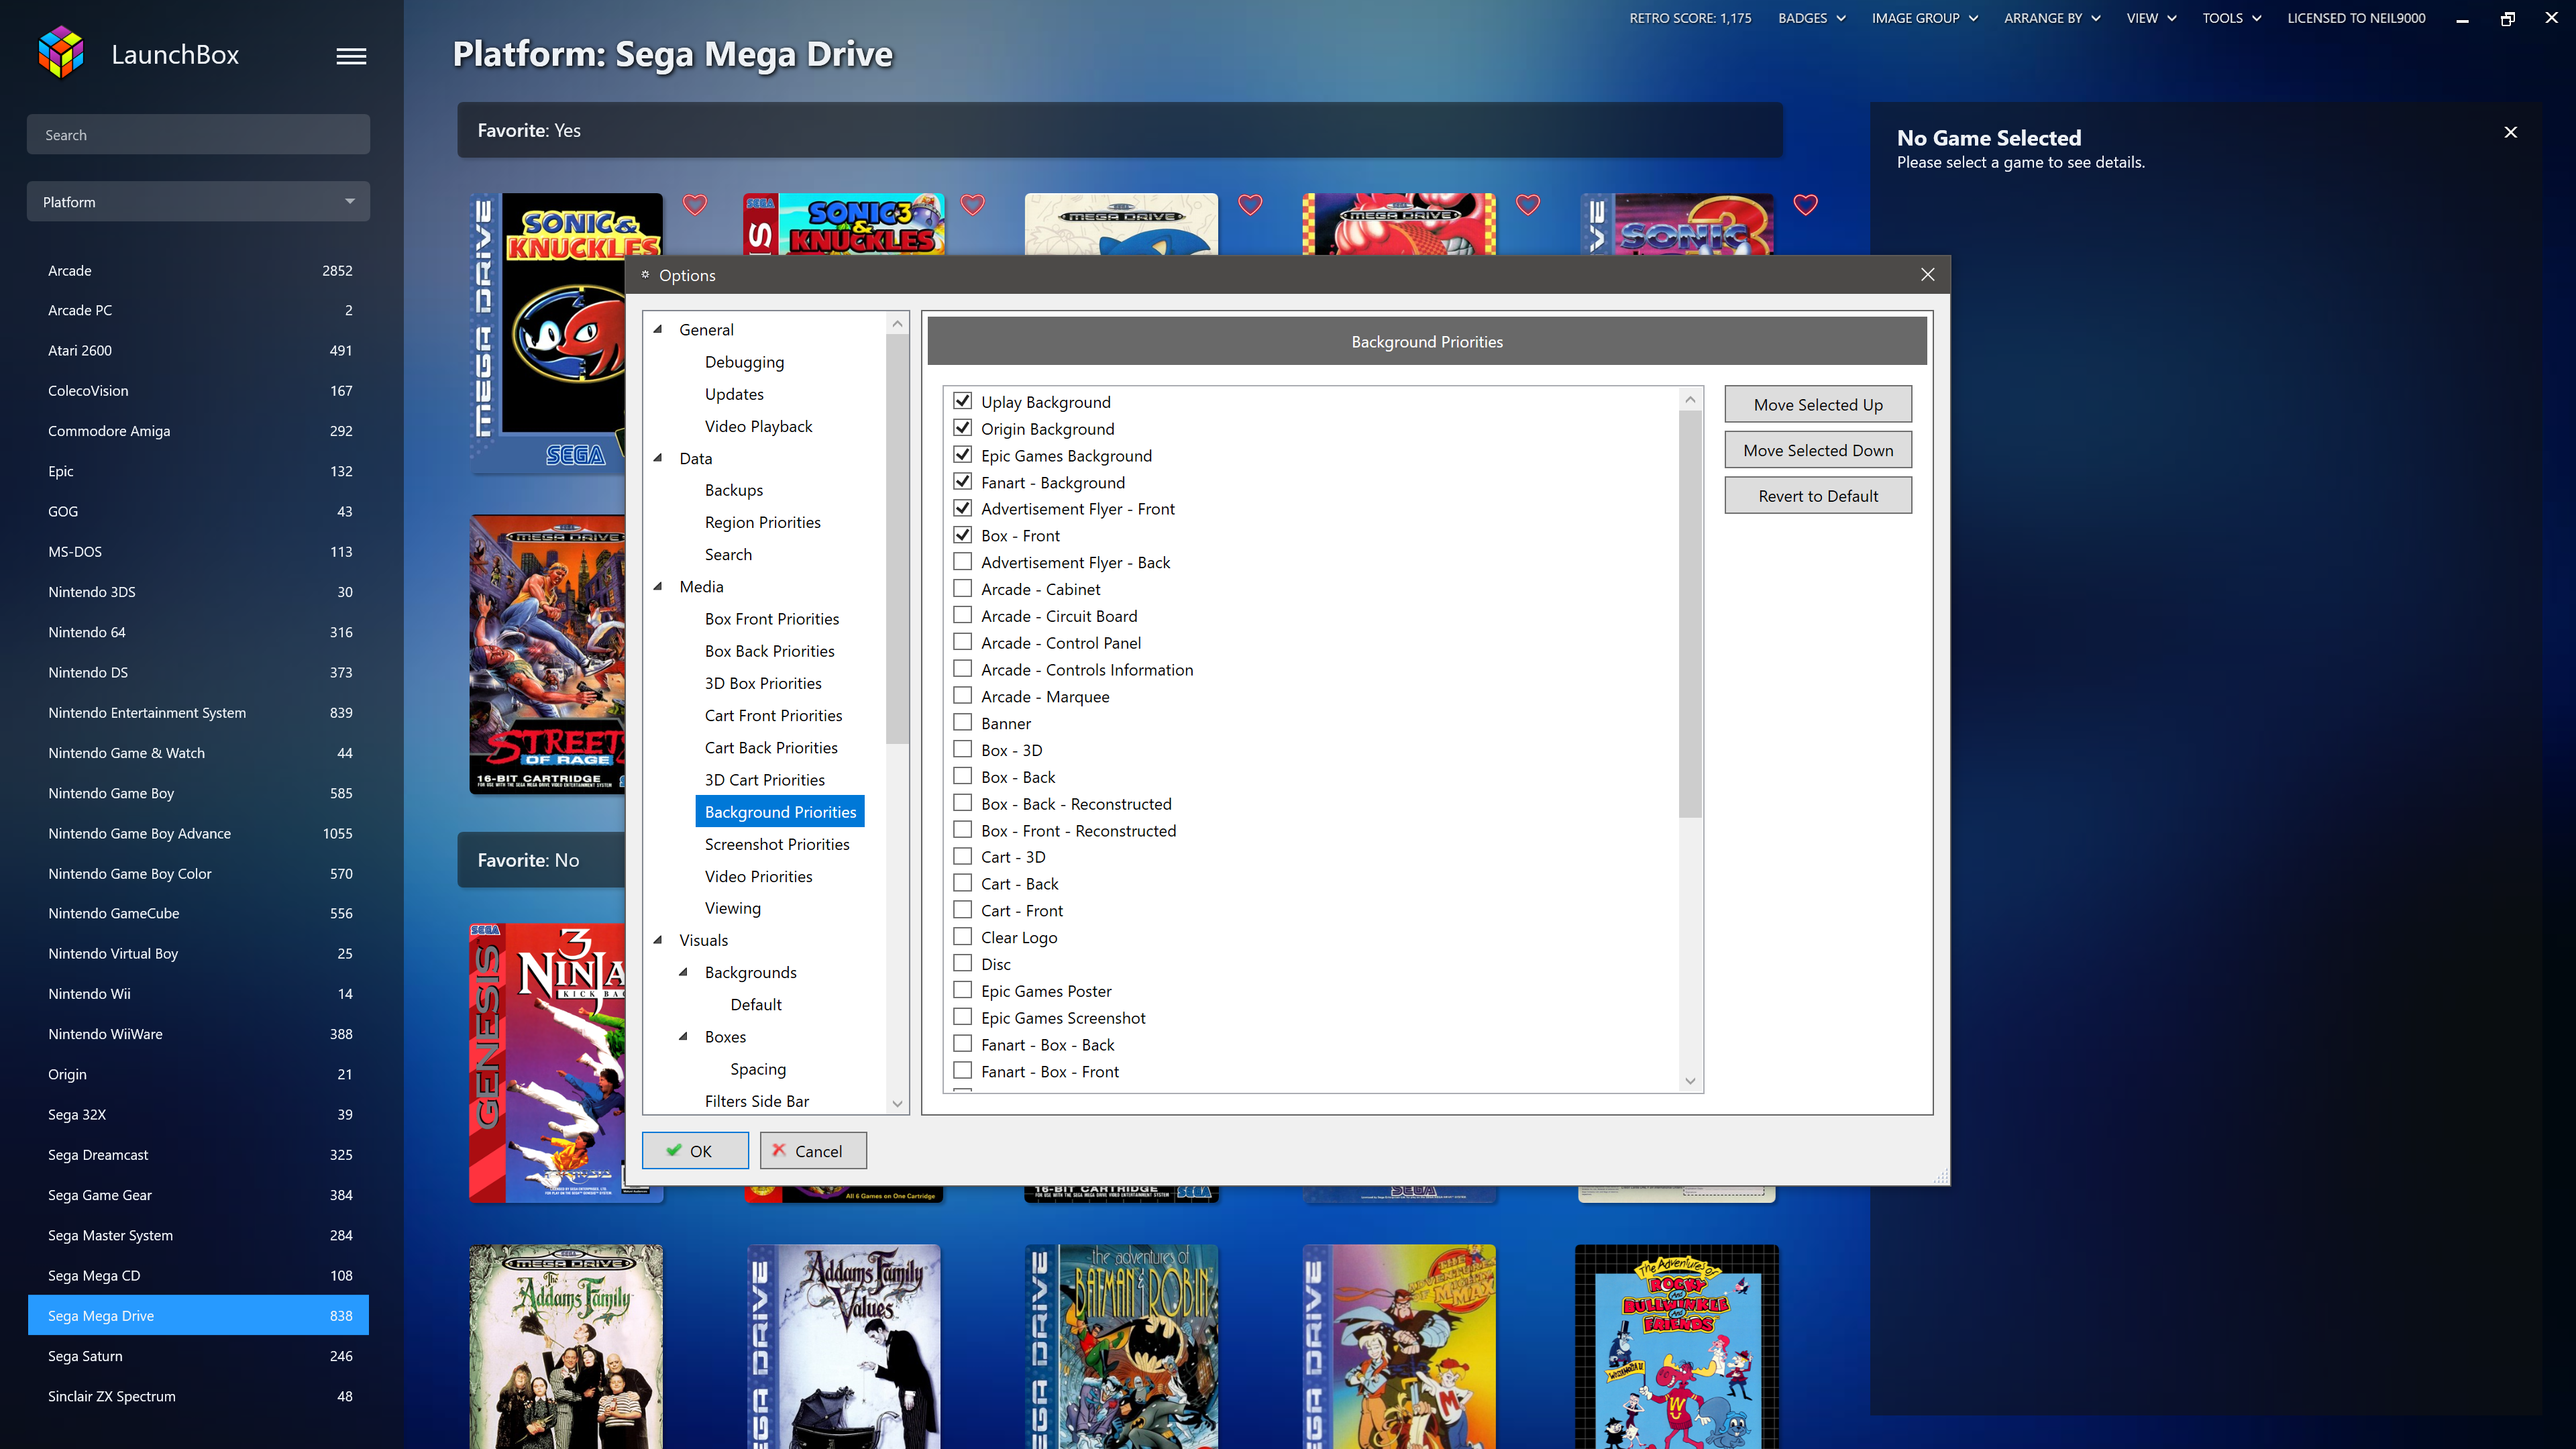2576x1449 pixels.
Task: Uncheck Epic Games Background
Action: click(962, 455)
